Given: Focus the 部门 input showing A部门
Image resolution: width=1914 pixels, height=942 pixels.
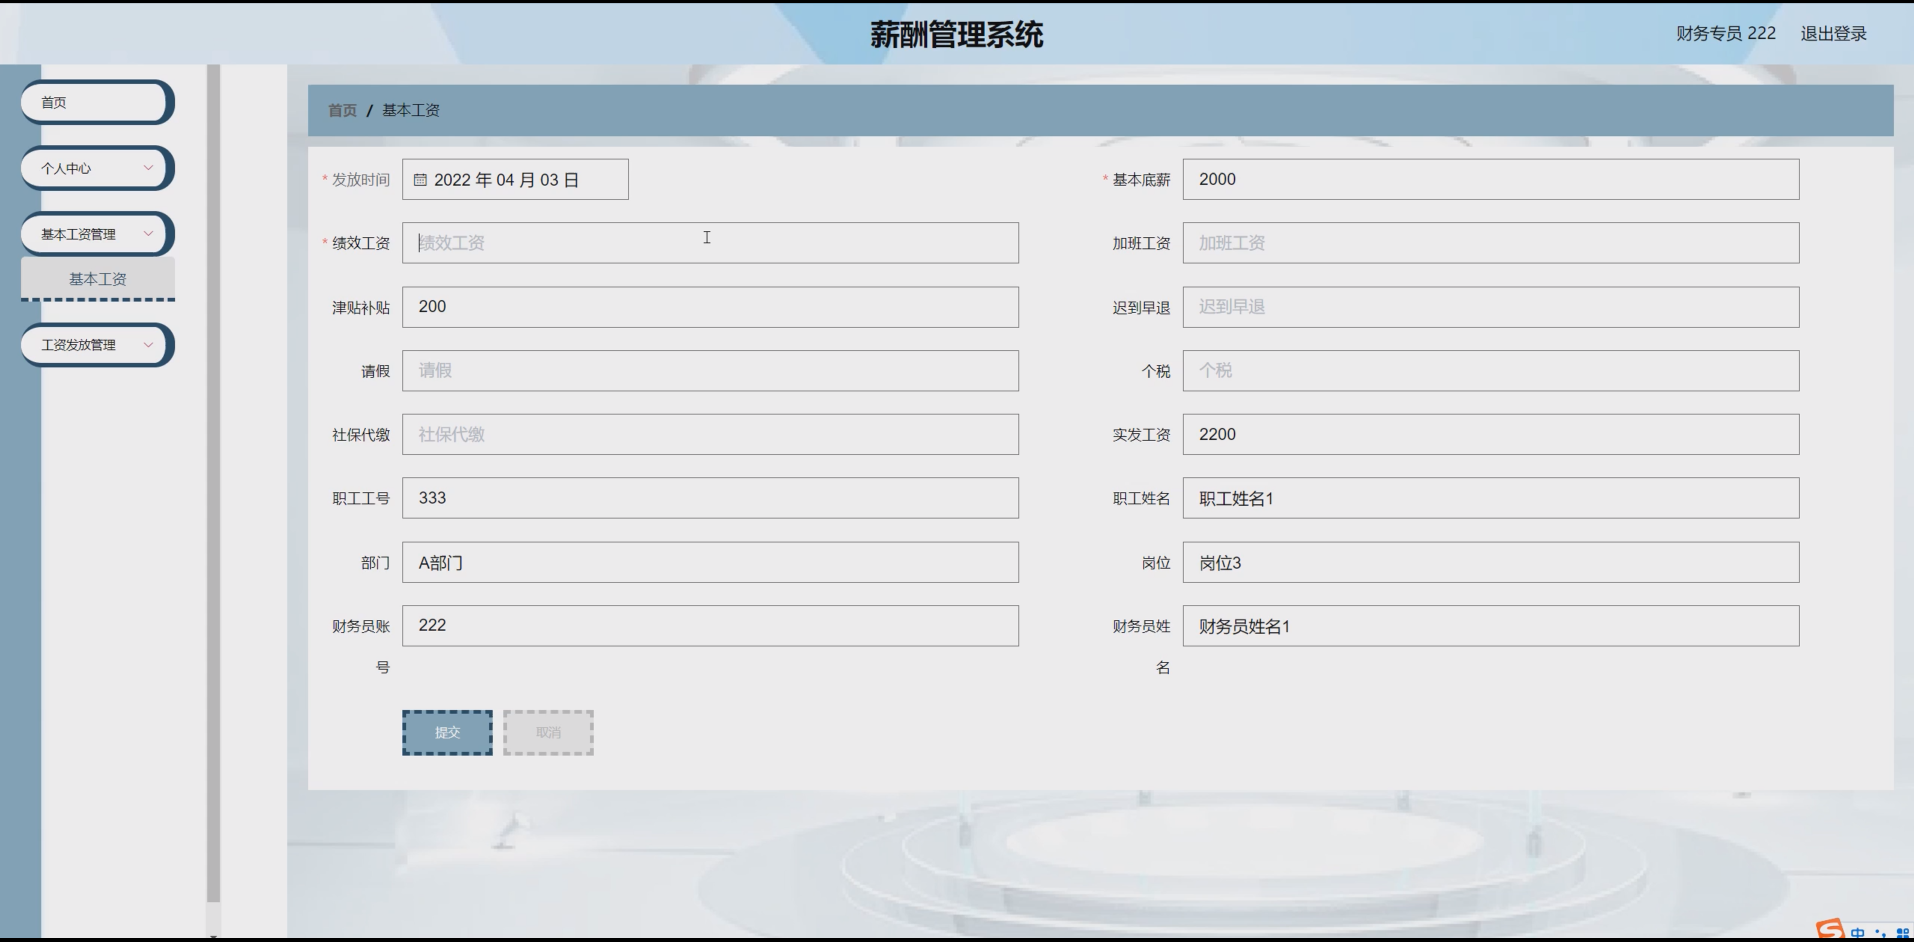Looking at the screenshot, I should point(710,562).
